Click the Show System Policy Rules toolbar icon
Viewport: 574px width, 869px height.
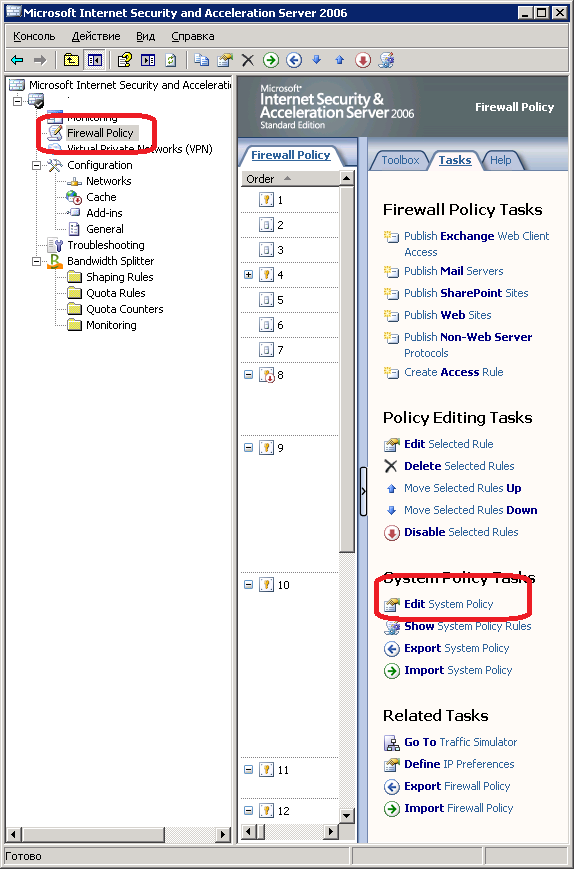pos(386,60)
